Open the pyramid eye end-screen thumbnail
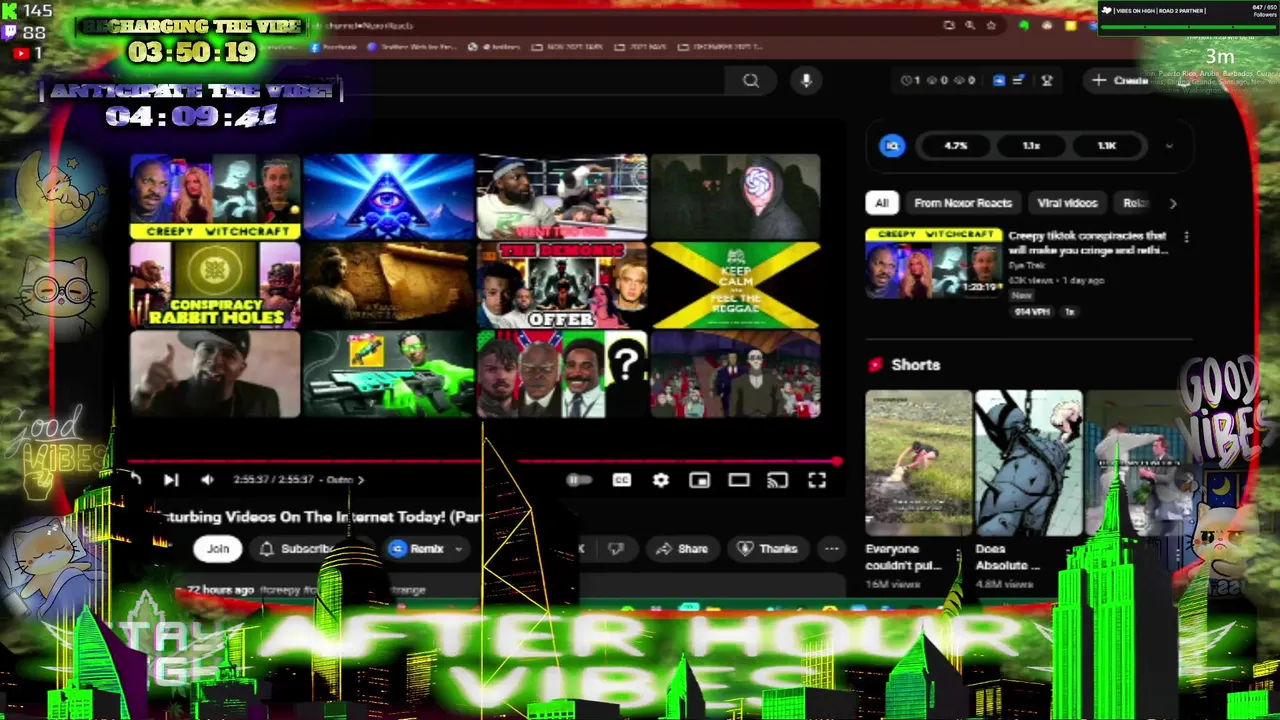Image resolution: width=1280 pixels, height=720 pixels. click(389, 197)
